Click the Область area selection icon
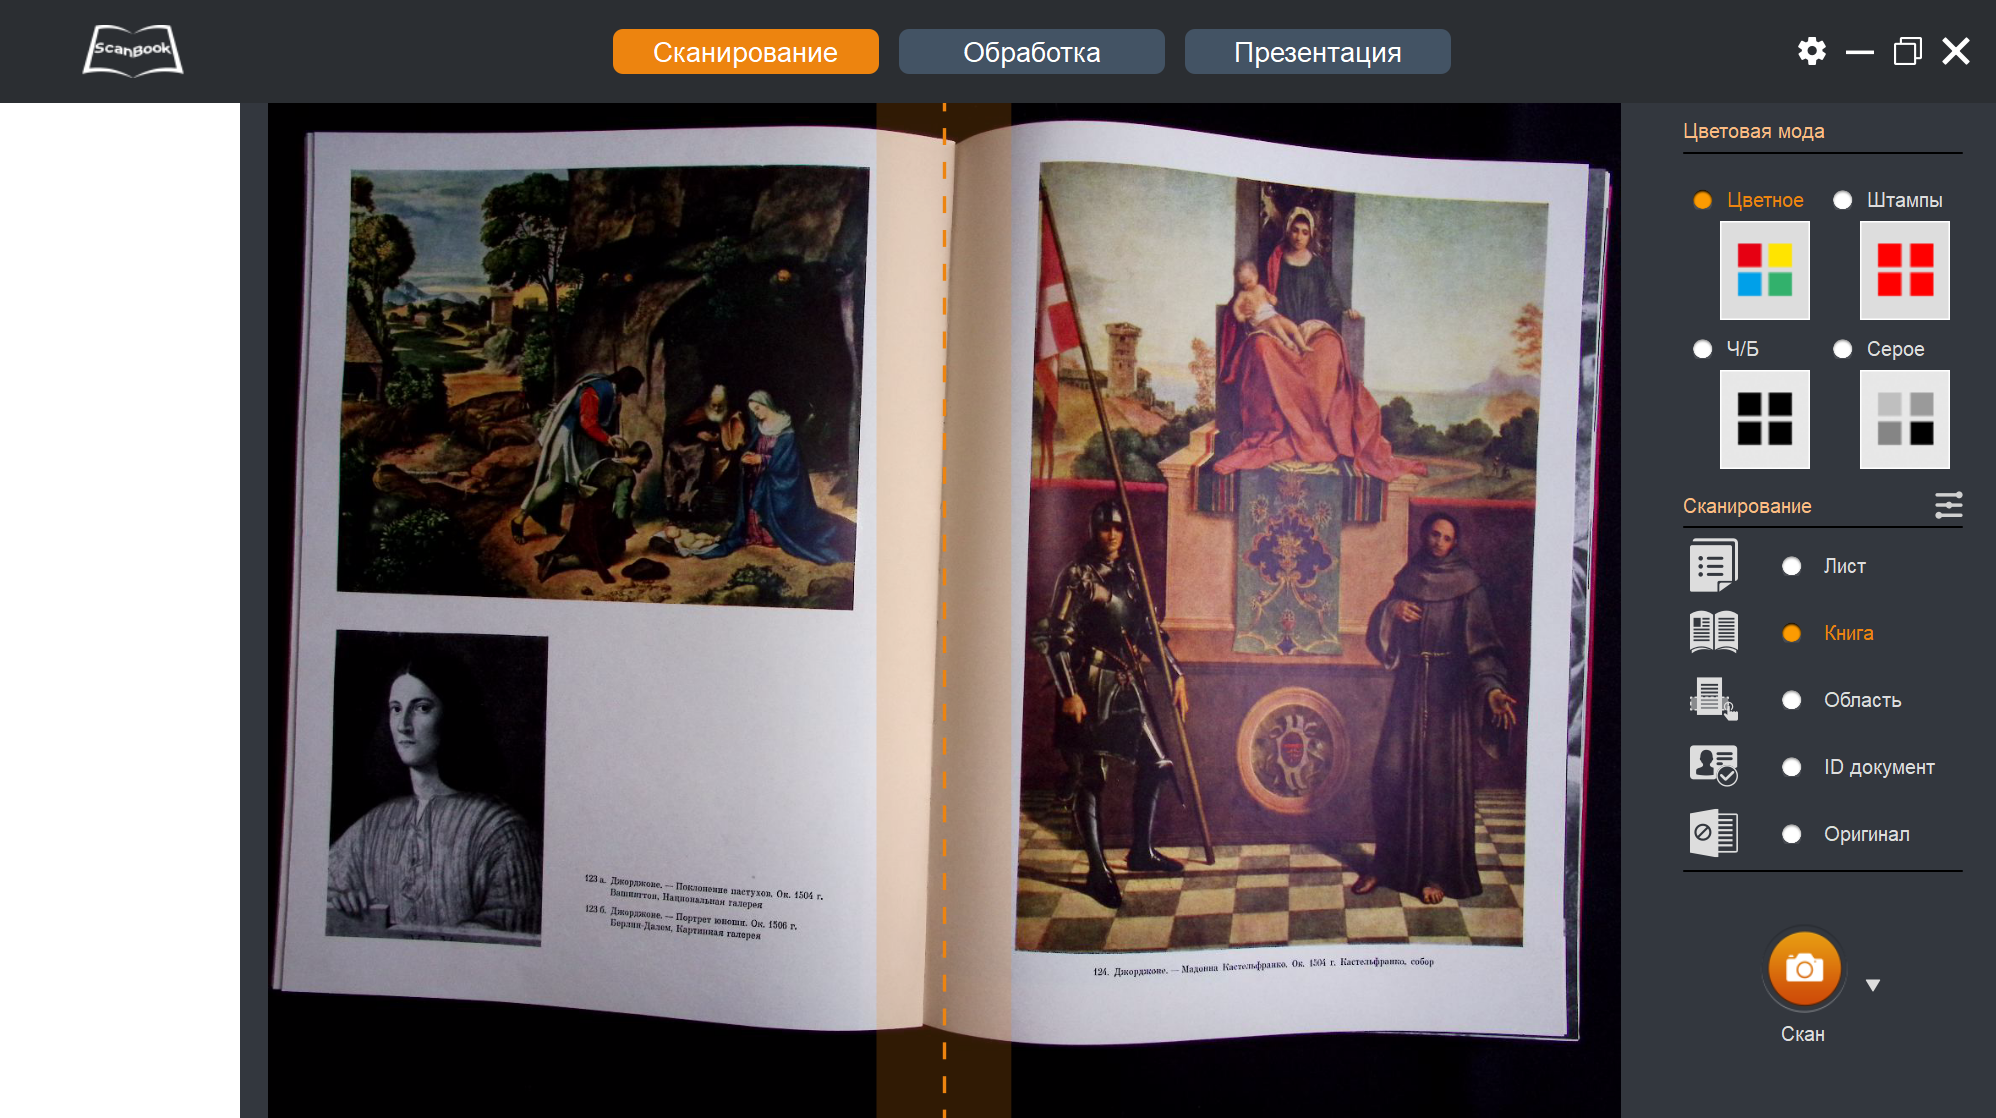The image size is (1996, 1118). point(1713,699)
